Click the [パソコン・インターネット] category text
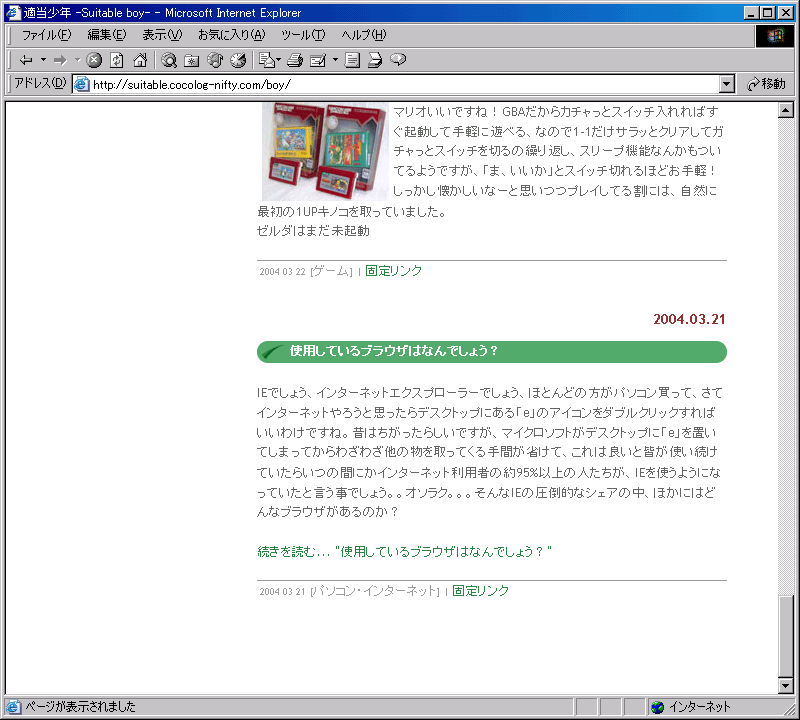The image size is (800, 720). (375, 591)
